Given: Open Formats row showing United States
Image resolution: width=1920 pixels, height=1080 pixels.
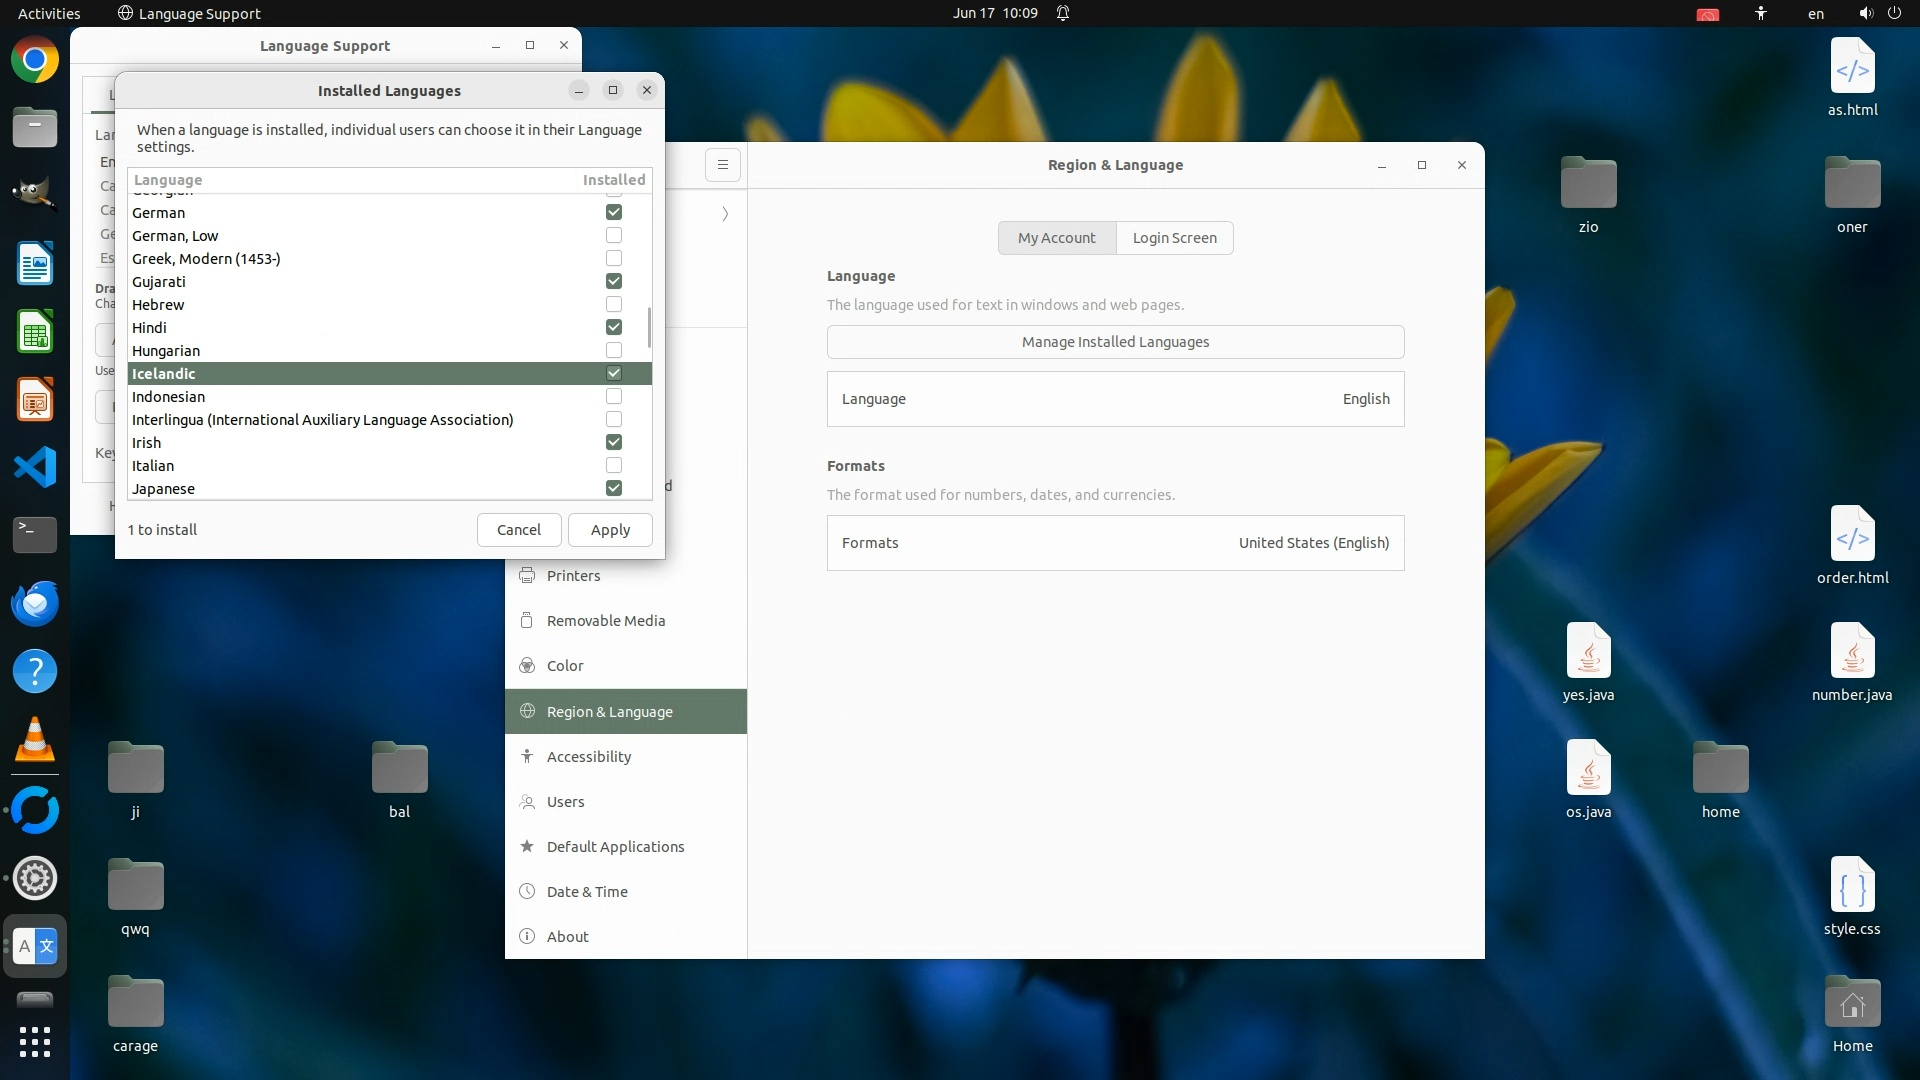Looking at the screenshot, I should [x=1115, y=543].
